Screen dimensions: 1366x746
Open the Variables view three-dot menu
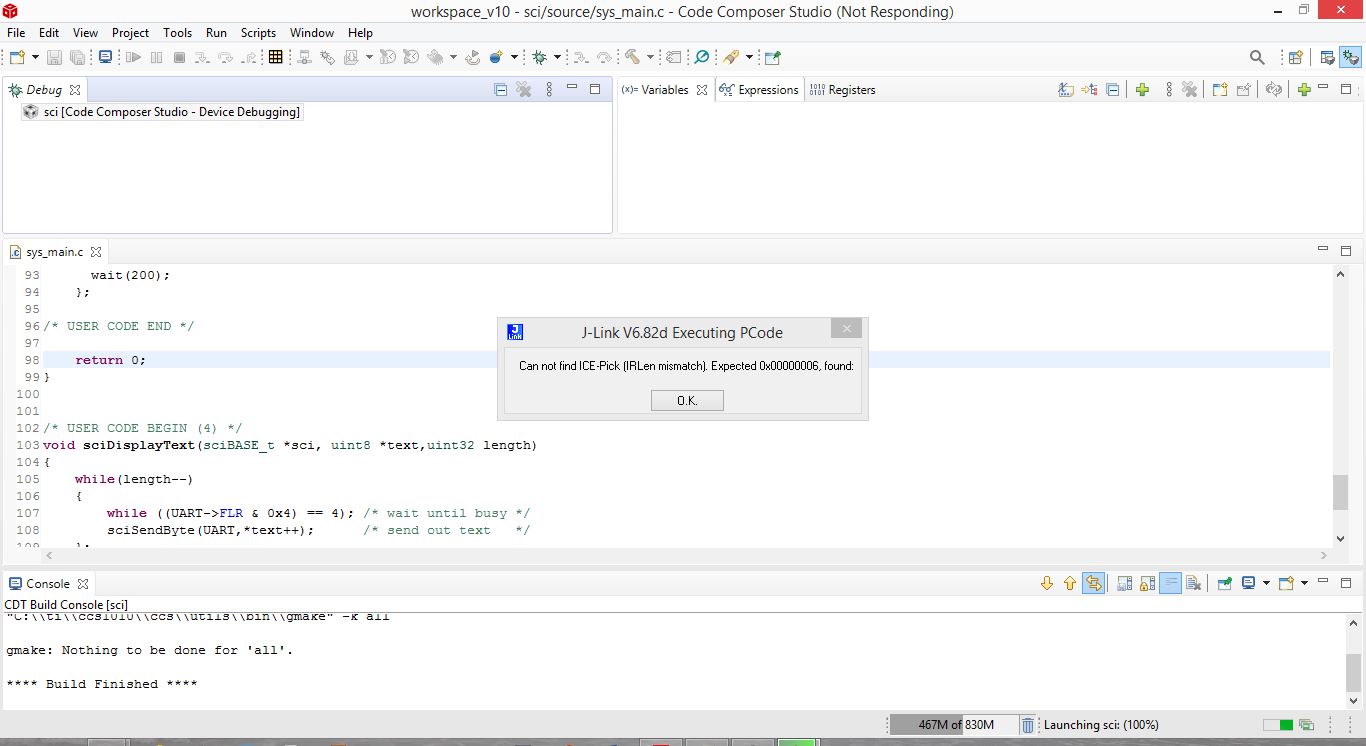[1169, 89]
